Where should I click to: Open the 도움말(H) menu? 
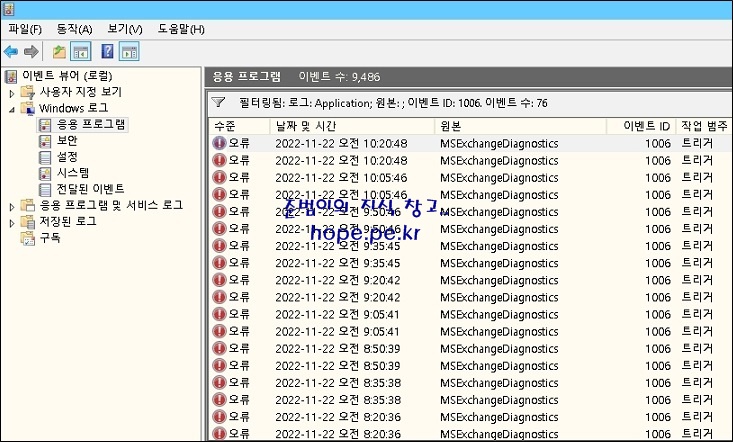pos(181,29)
